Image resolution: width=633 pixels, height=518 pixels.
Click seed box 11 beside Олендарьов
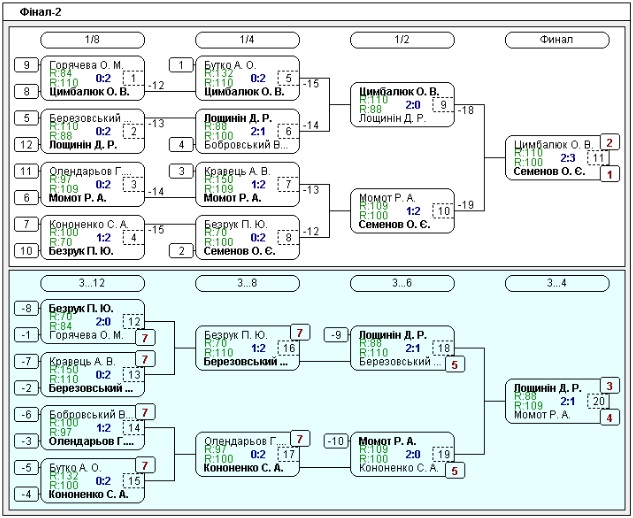pyautogui.click(x=26, y=171)
